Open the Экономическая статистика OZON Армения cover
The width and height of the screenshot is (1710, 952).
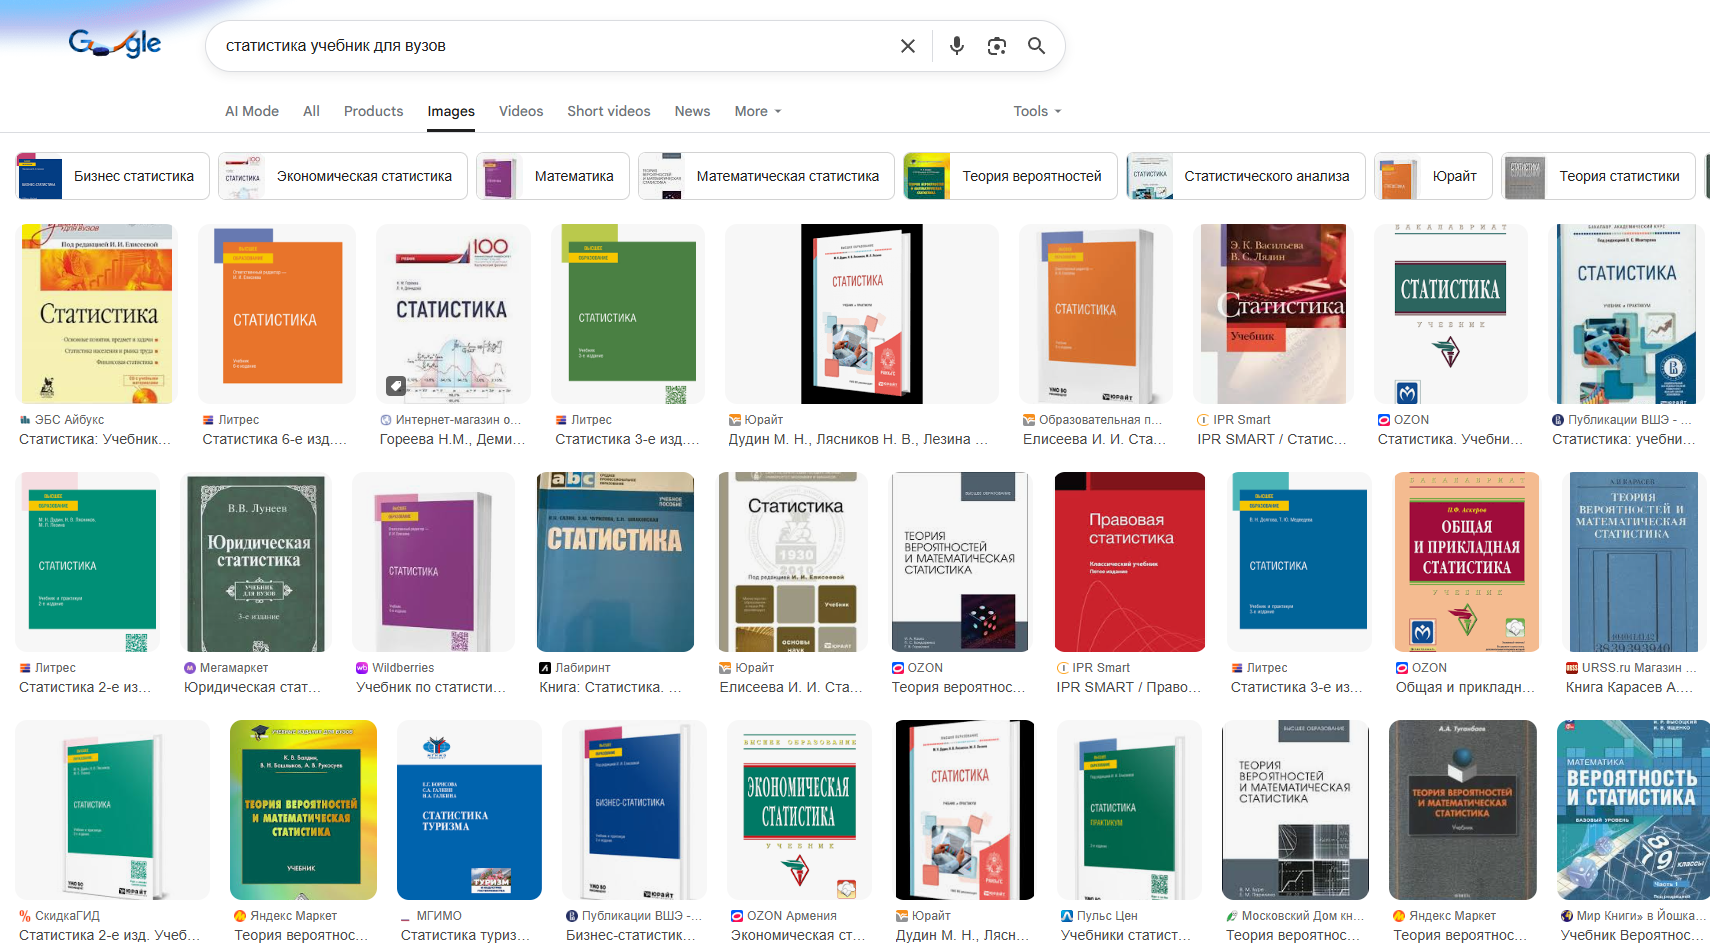click(799, 810)
